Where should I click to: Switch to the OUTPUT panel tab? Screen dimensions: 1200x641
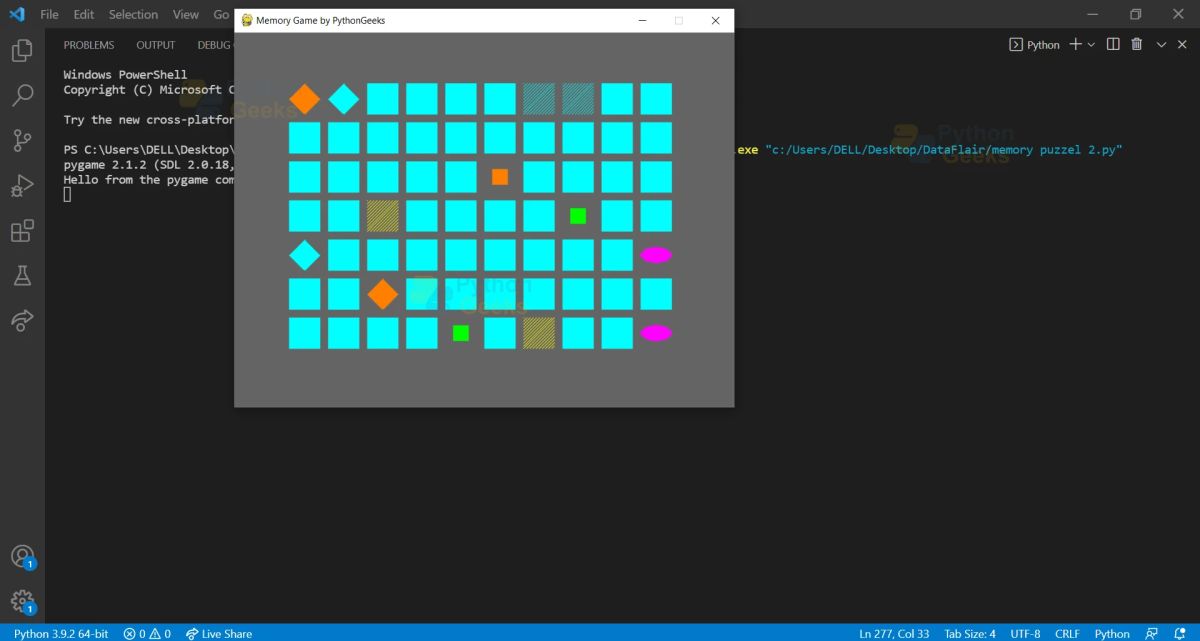[156, 45]
